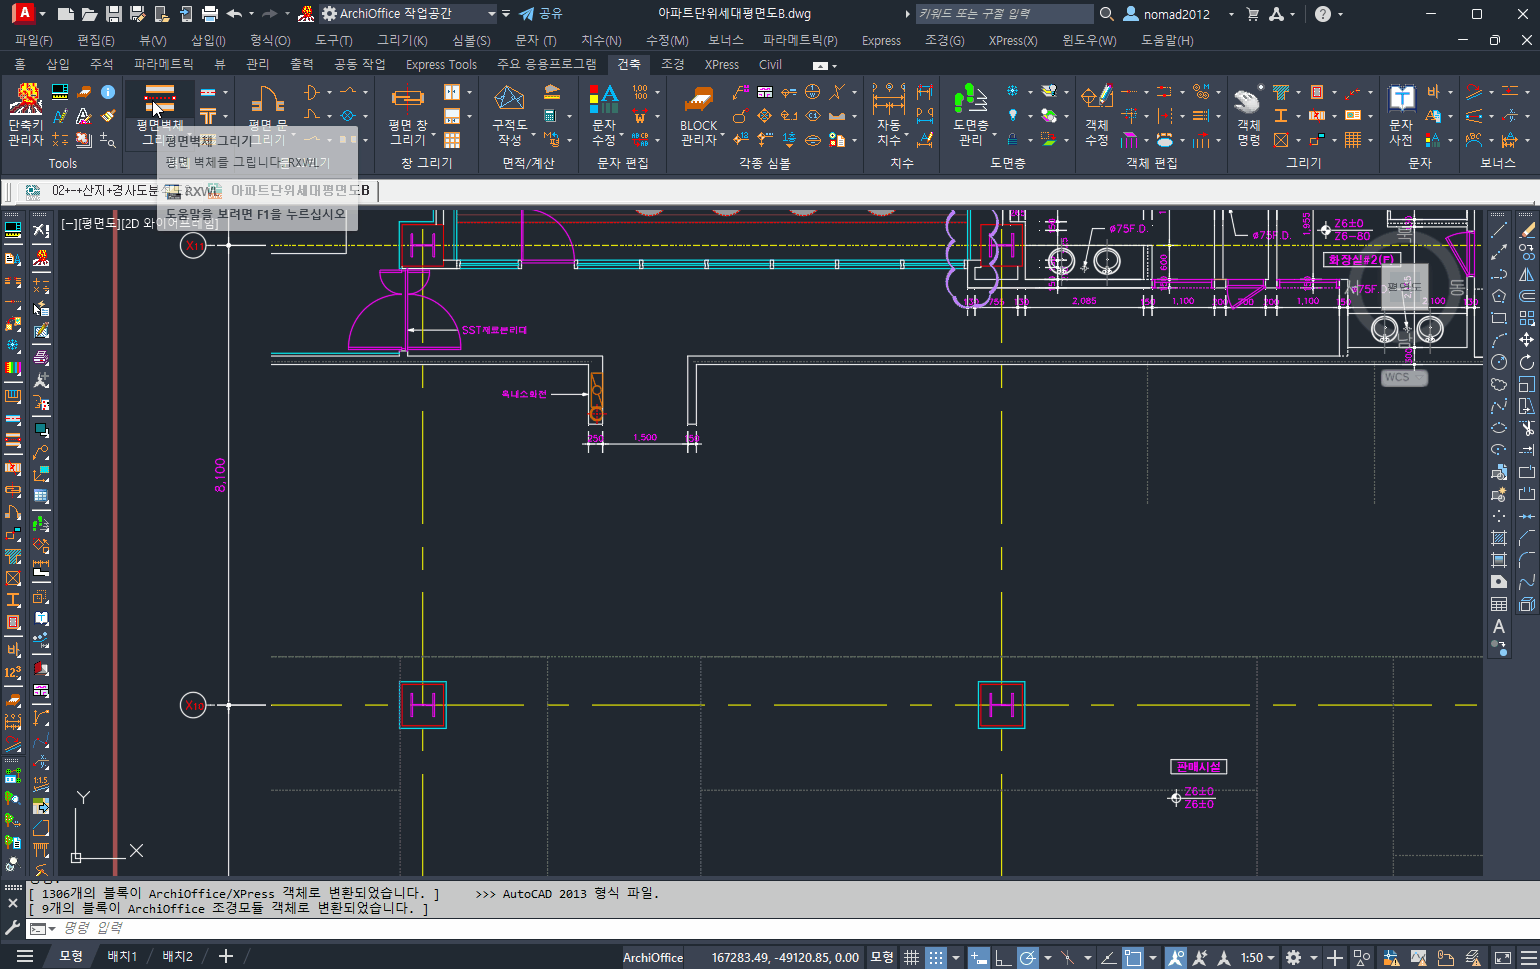Click the save icon in quick access toolbar

113,14
